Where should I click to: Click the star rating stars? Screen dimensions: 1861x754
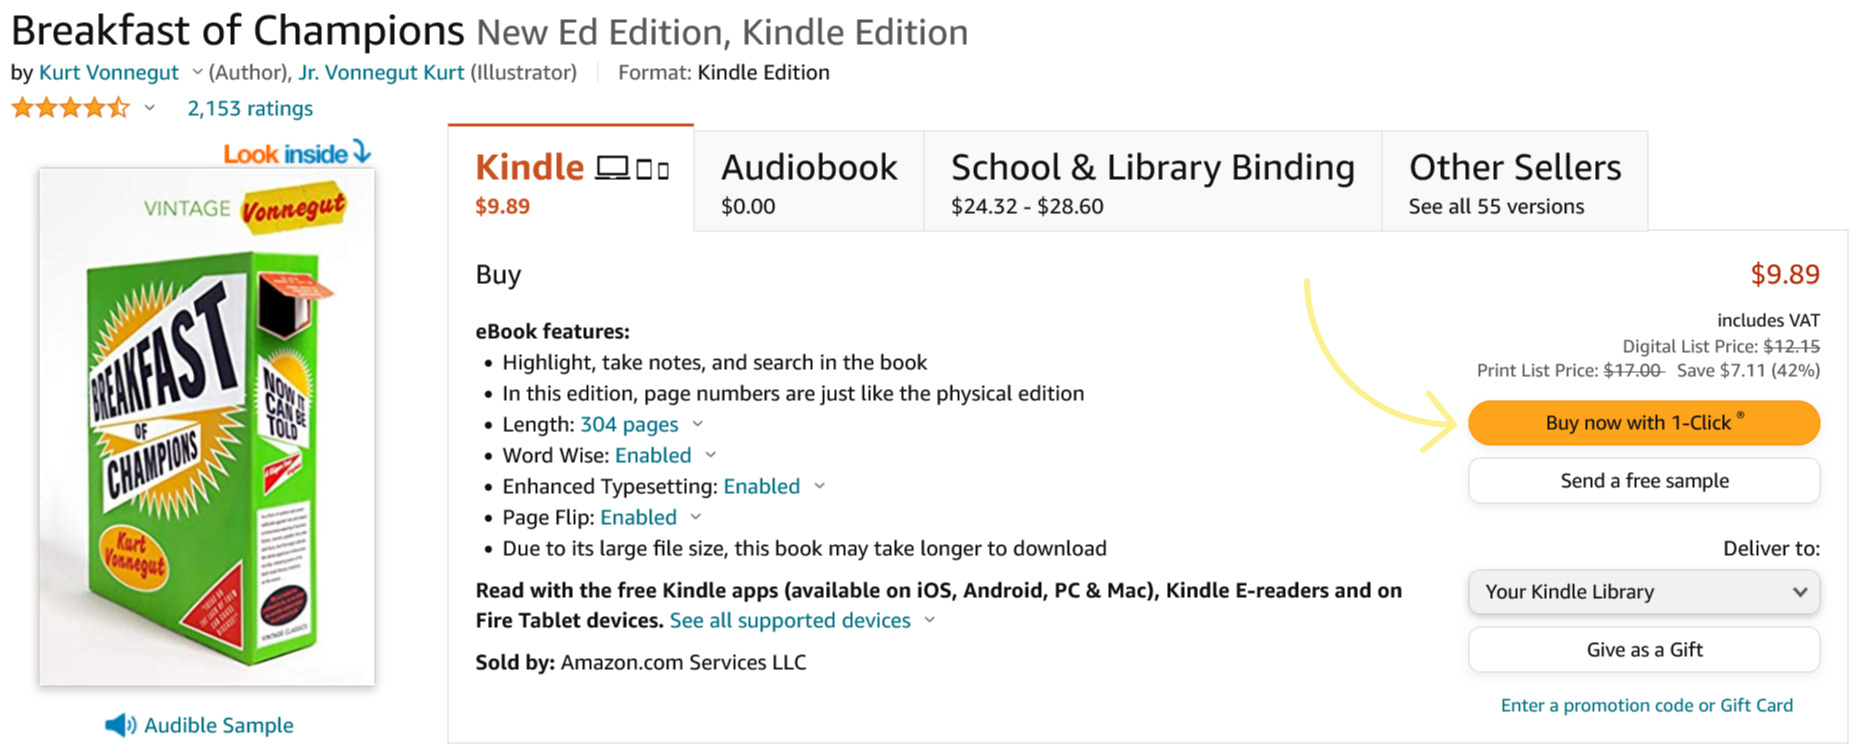(x=70, y=106)
